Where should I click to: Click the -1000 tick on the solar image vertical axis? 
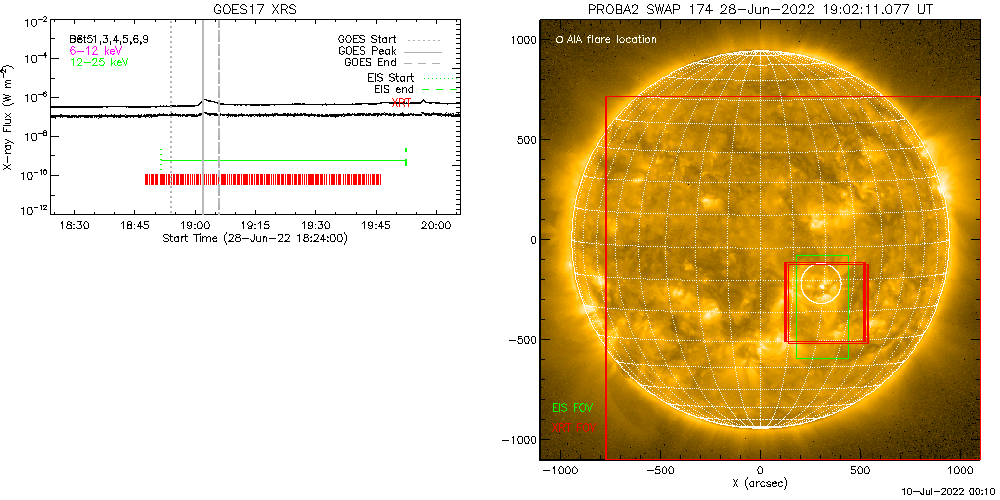tap(519, 440)
